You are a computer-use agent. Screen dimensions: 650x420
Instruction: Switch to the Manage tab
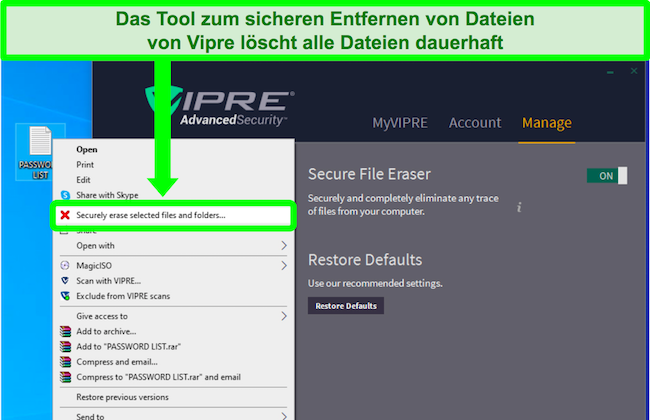546,123
